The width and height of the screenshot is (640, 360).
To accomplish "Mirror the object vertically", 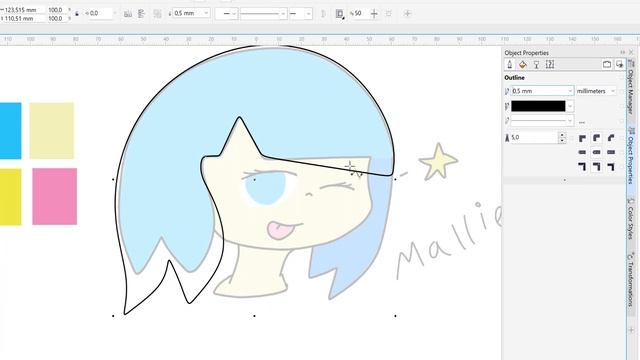I will (141, 13).
